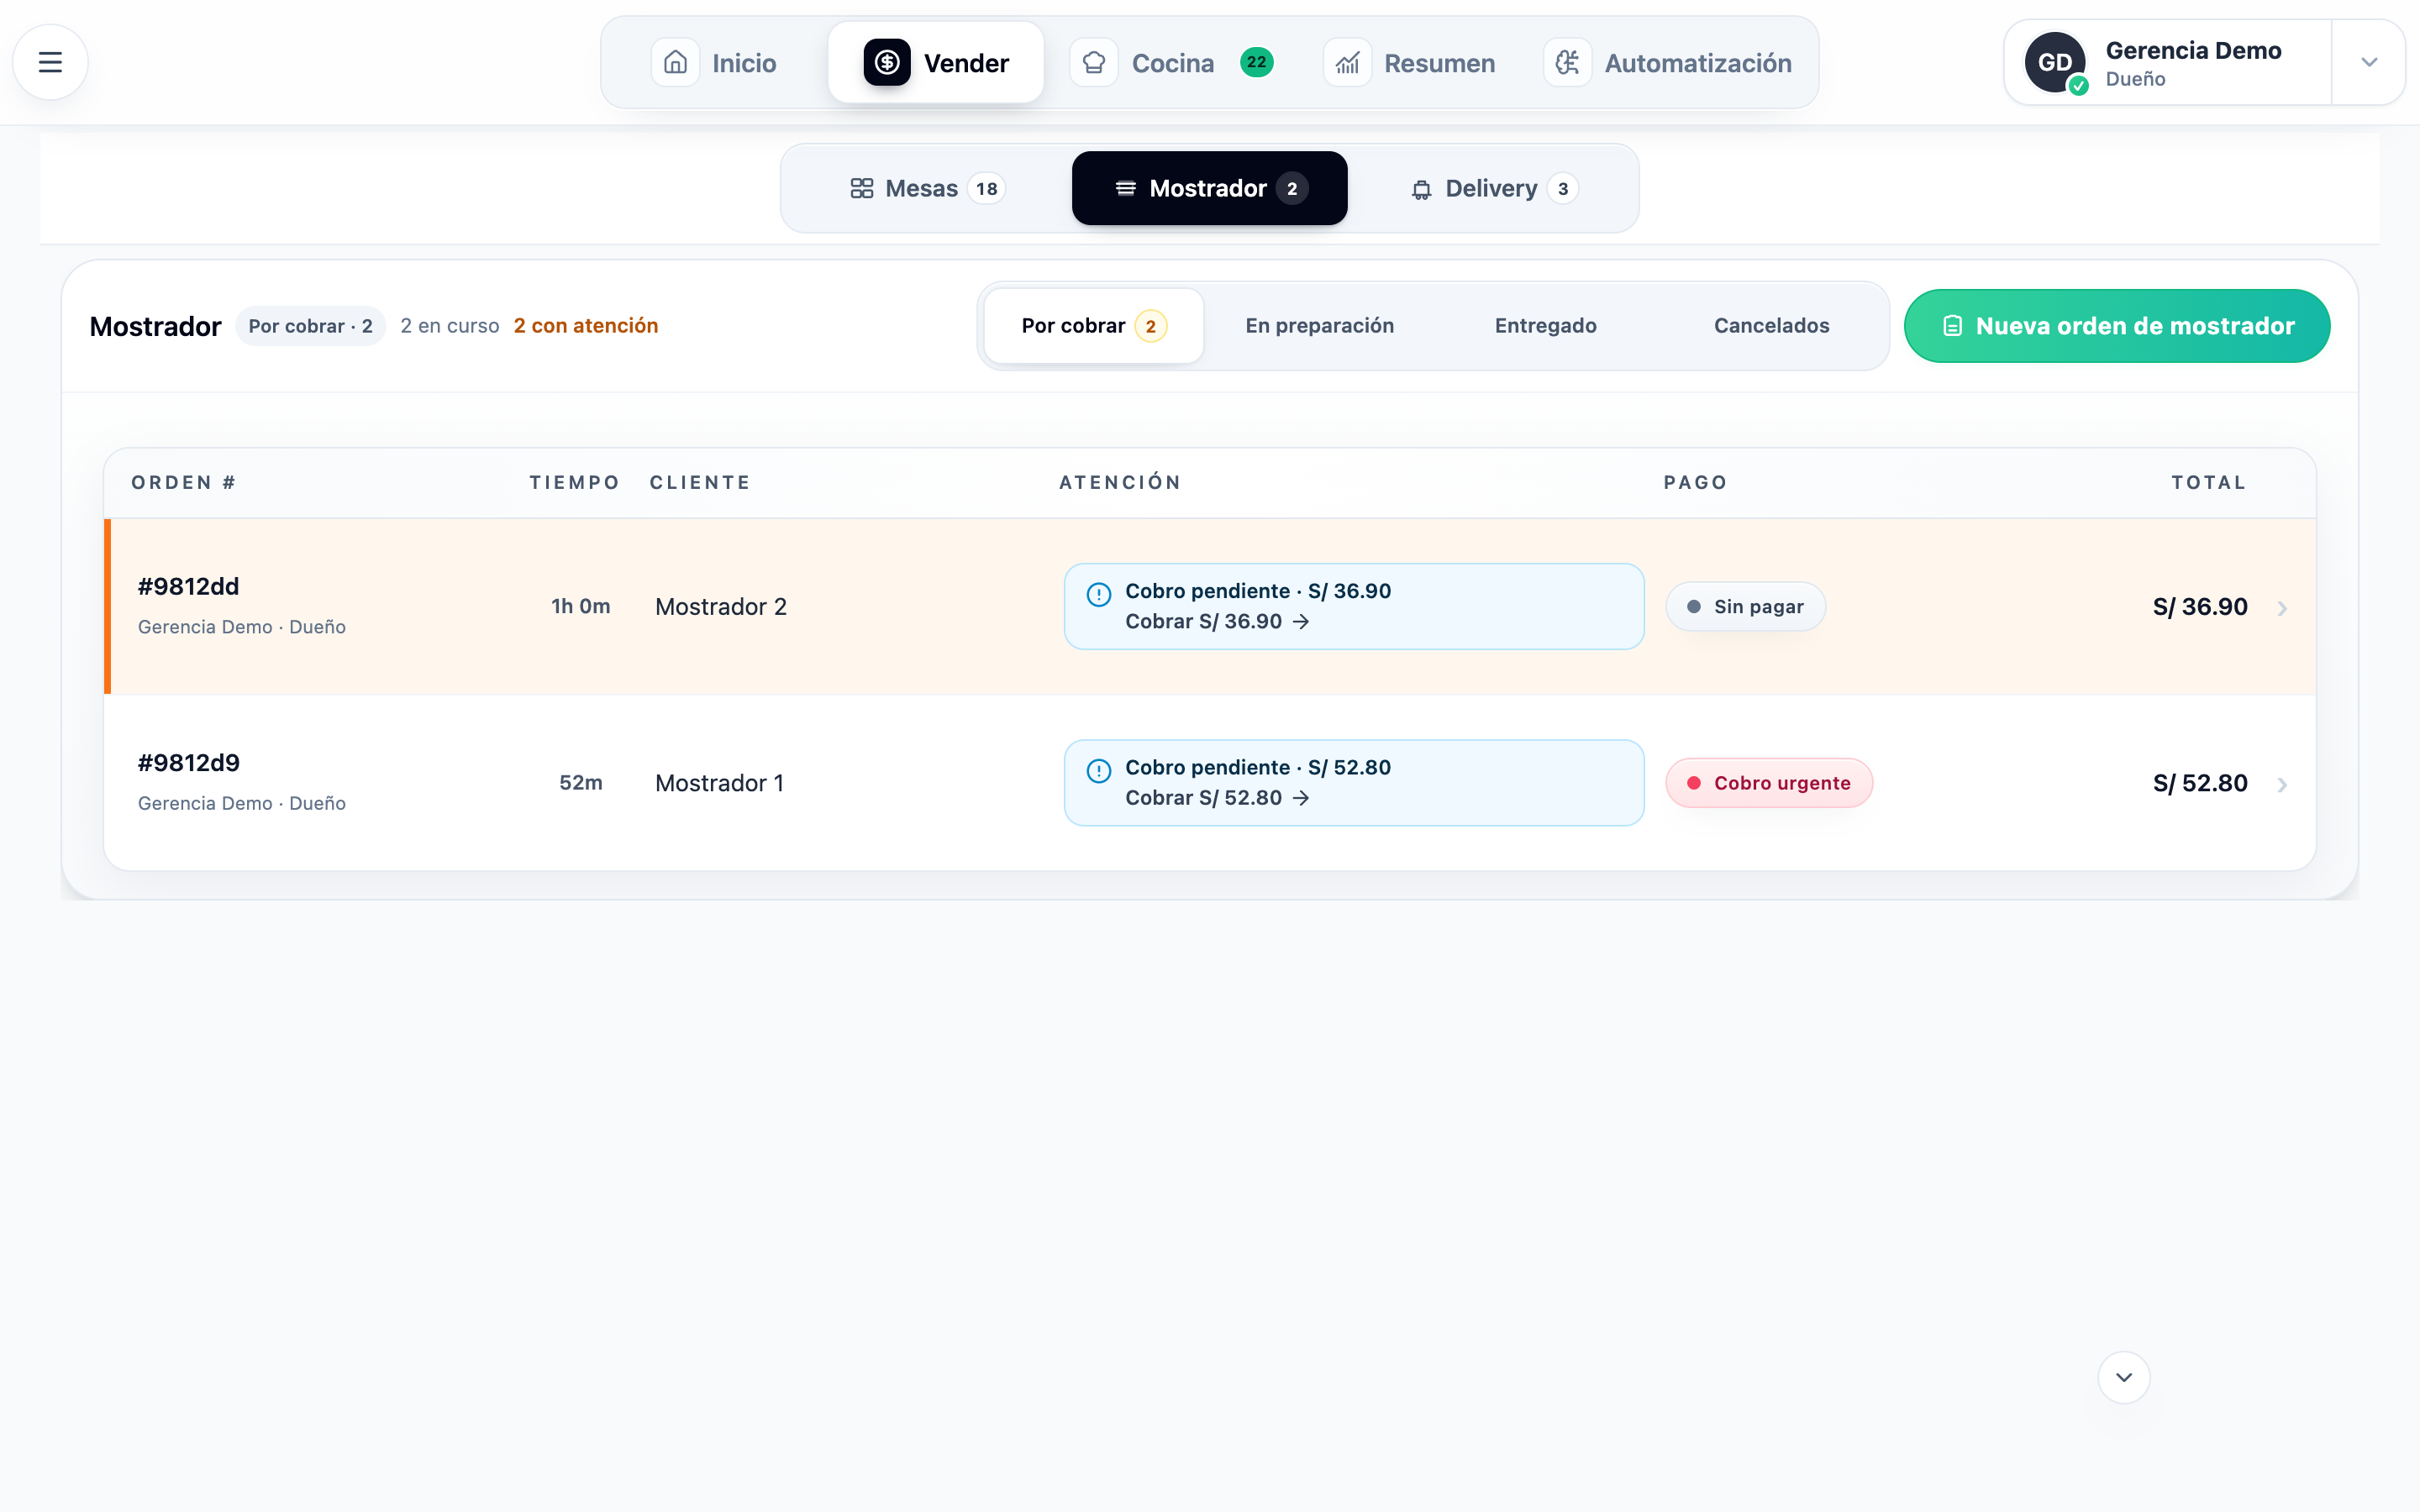This screenshot has width=2420, height=1512.
Task: Click the Sin pagar status badge
Action: [x=1745, y=607]
